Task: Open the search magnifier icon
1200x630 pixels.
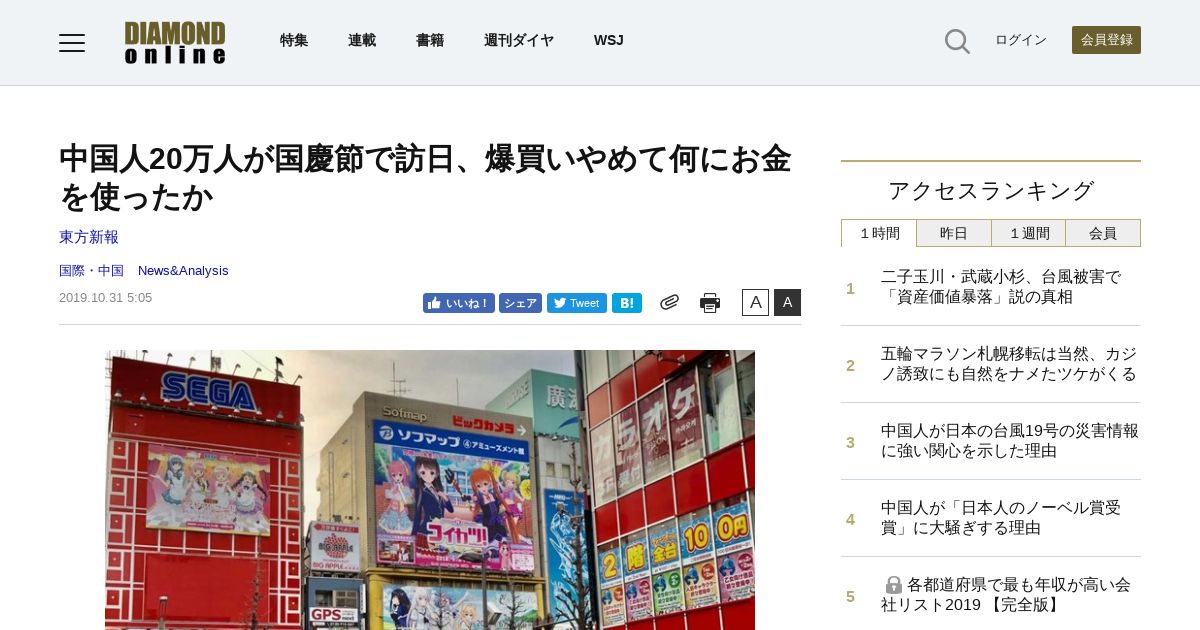Action: tap(957, 41)
